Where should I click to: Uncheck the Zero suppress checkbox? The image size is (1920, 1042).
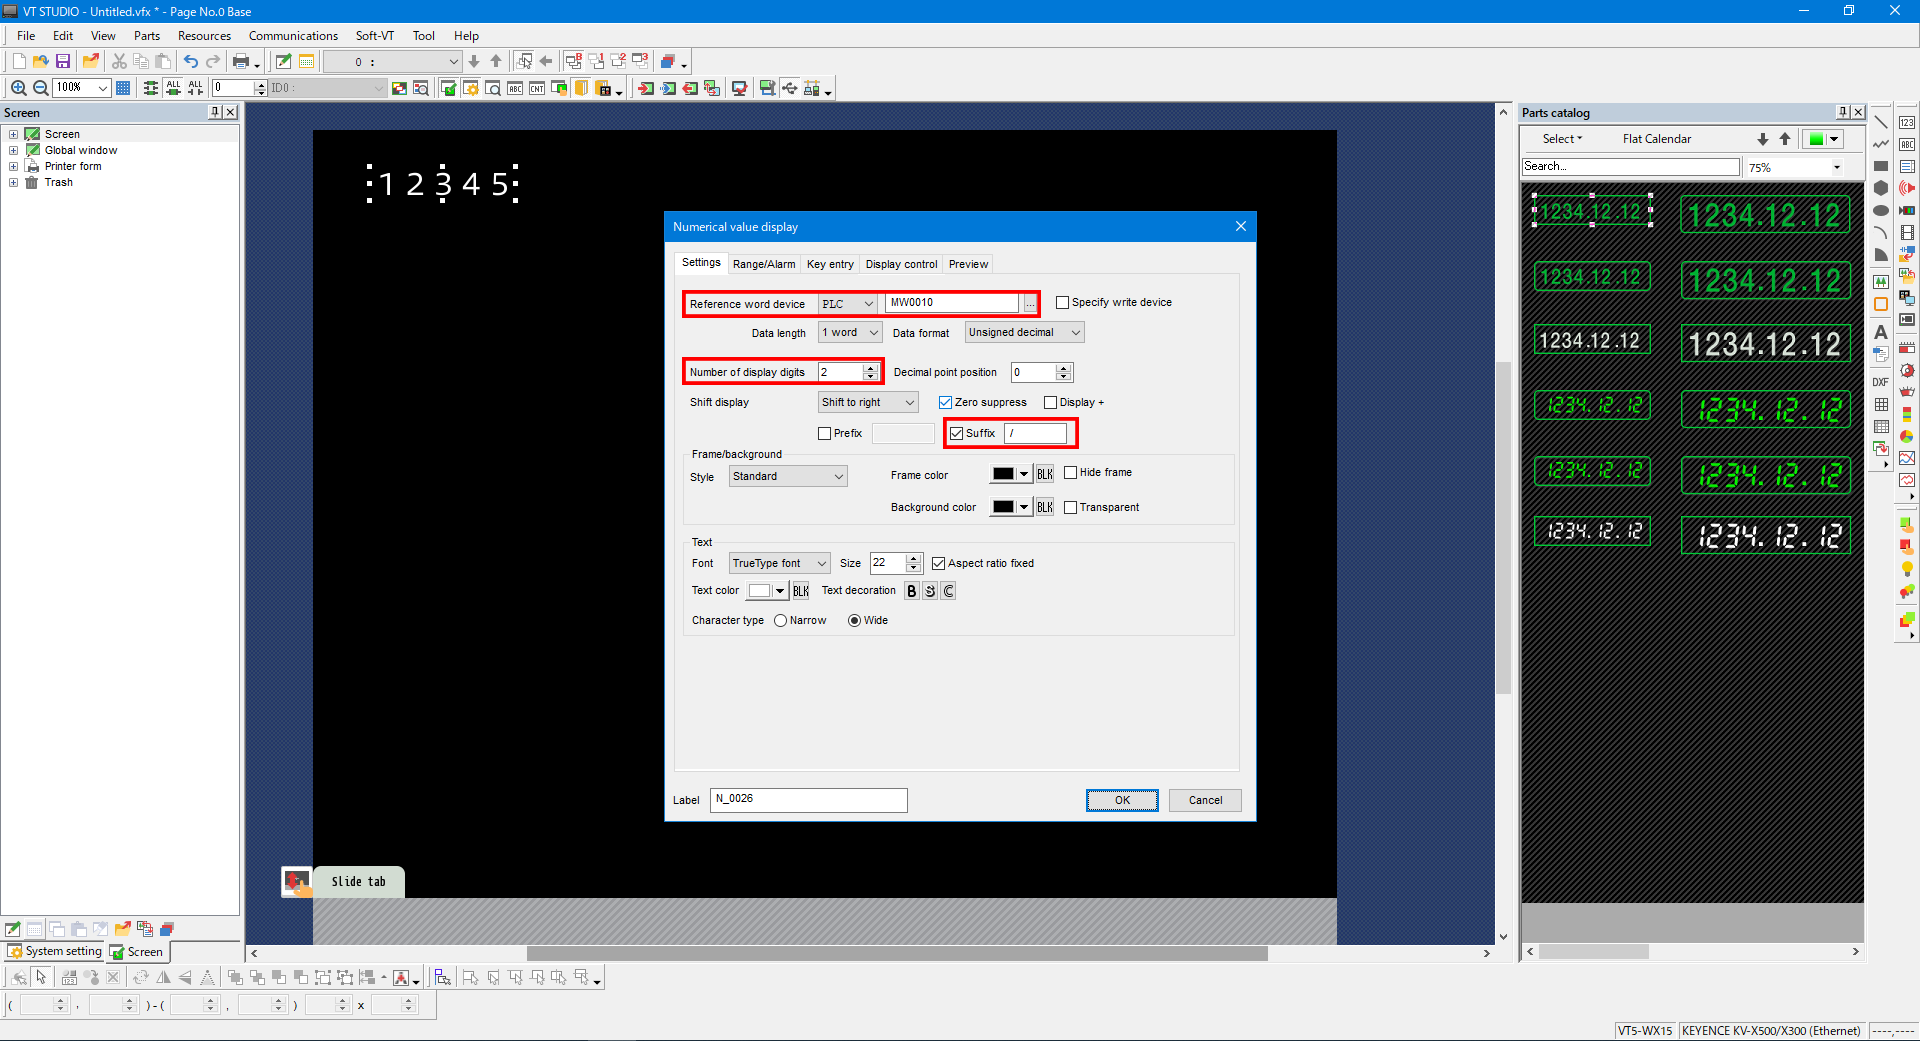point(945,403)
